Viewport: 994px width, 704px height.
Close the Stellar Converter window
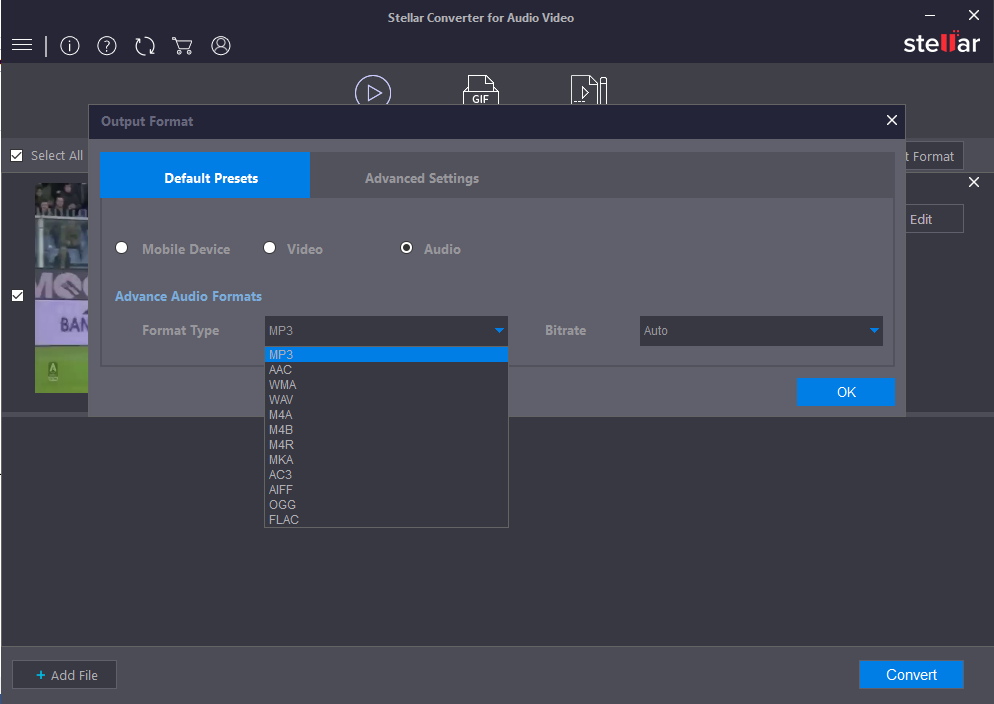(974, 15)
